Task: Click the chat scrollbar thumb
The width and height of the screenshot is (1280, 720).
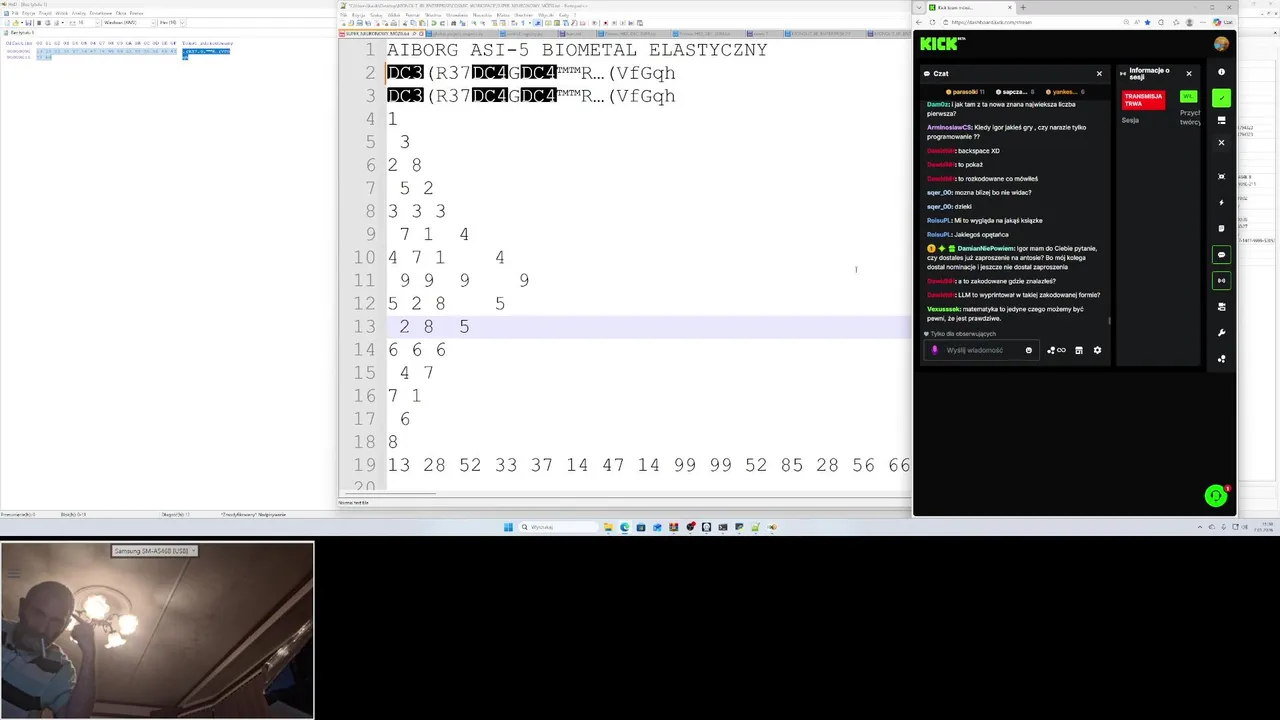Action: (1109, 321)
